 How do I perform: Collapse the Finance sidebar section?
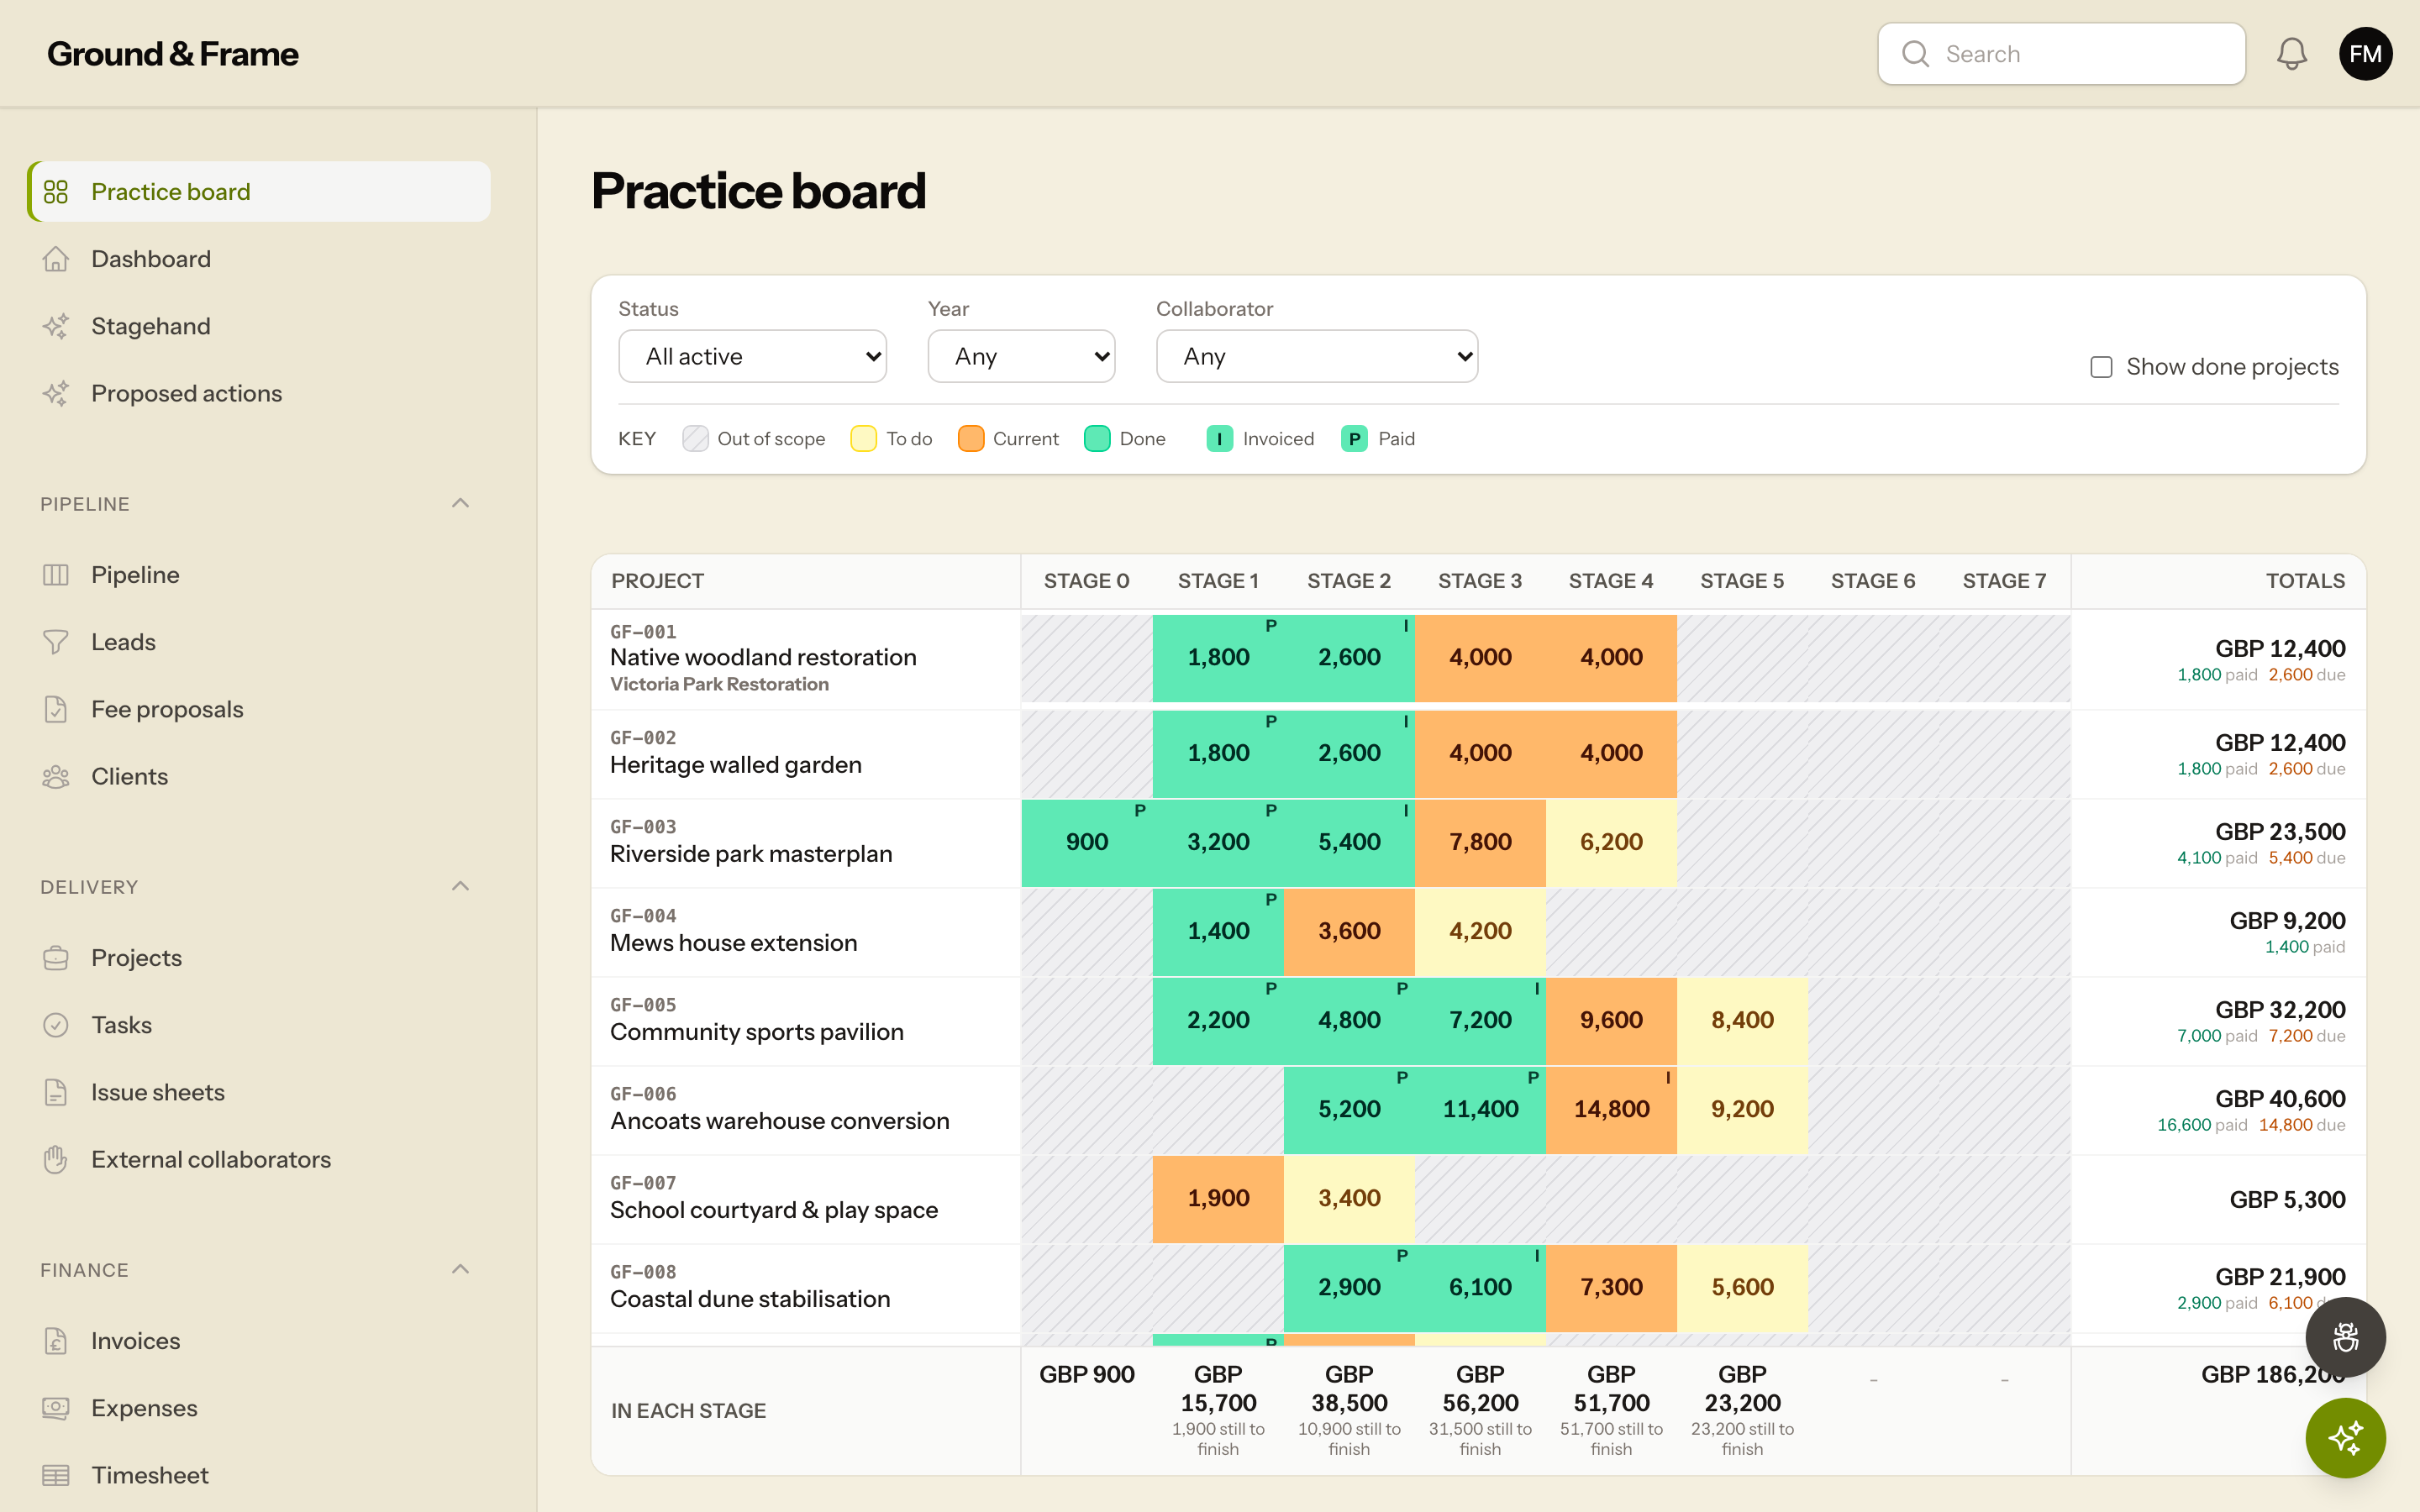click(460, 1269)
